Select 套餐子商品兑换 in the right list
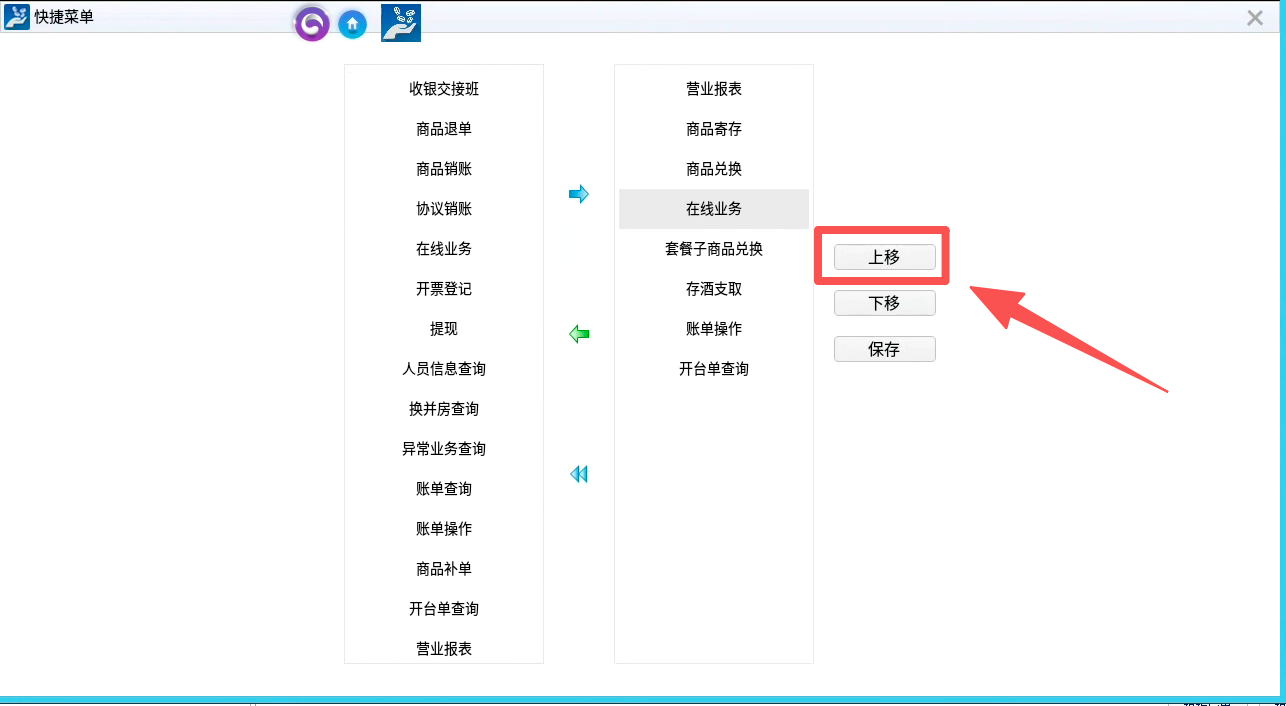 click(x=713, y=249)
